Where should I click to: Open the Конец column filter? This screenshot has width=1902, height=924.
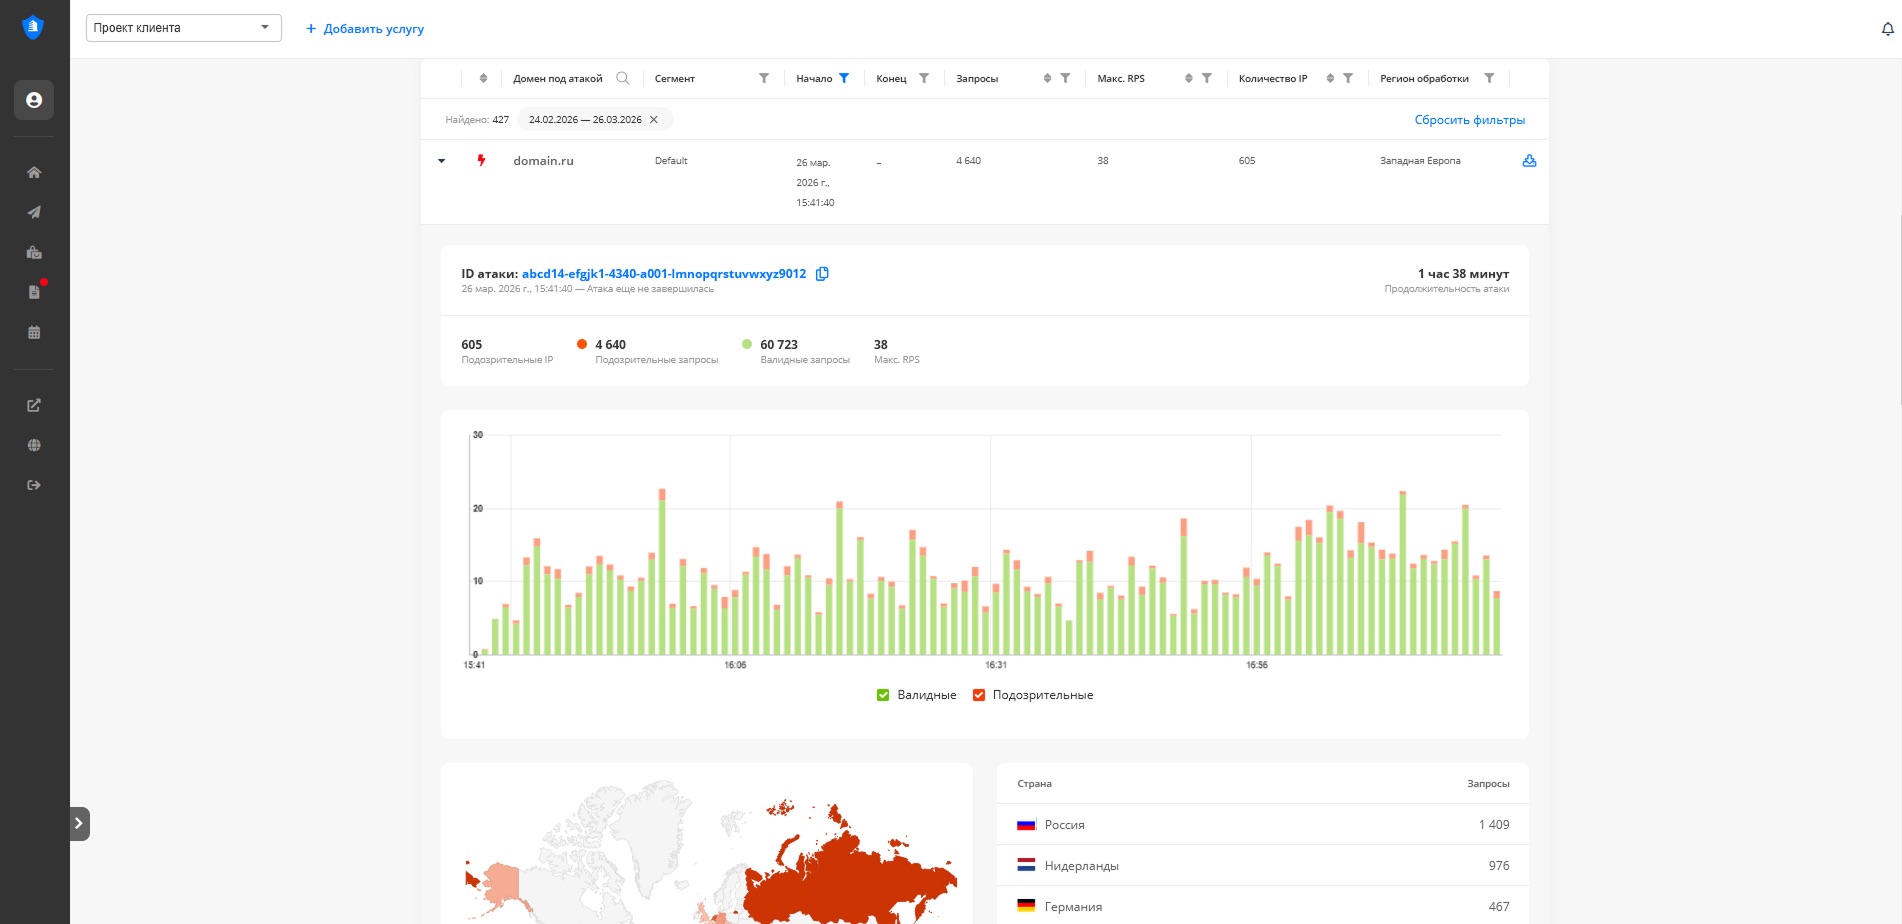tap(924, 78)
